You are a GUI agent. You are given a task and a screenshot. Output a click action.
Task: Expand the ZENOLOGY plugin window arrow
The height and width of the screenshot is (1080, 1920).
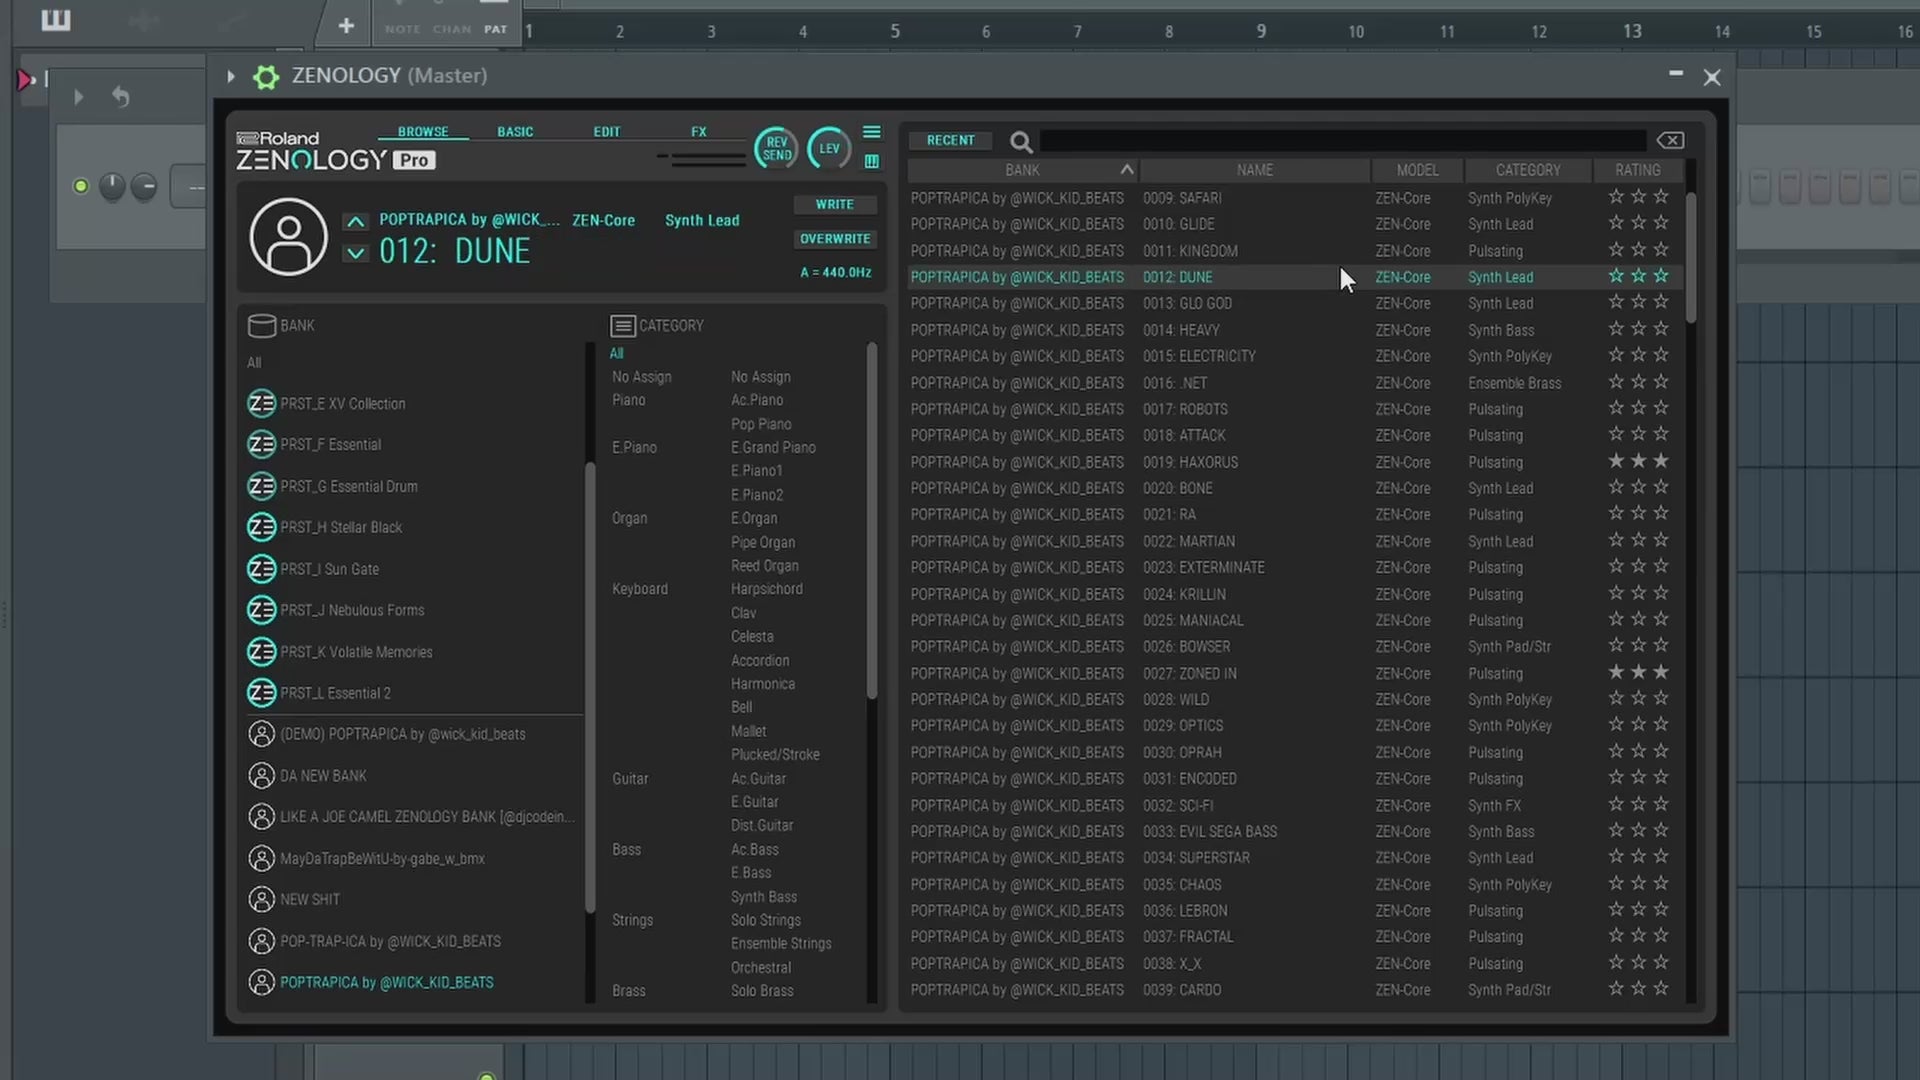point(230,76)
